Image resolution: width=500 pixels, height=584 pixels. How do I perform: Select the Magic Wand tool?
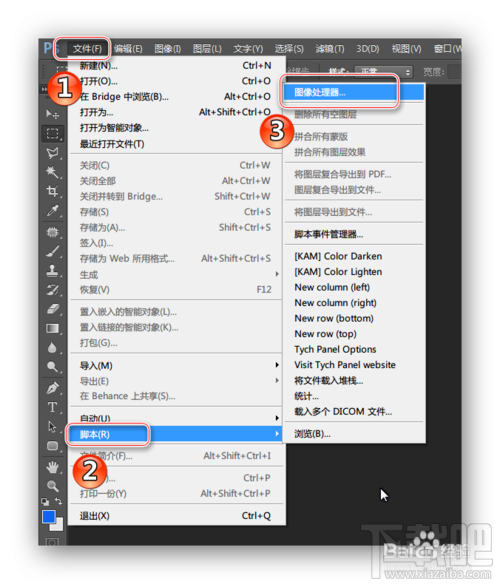52,172
